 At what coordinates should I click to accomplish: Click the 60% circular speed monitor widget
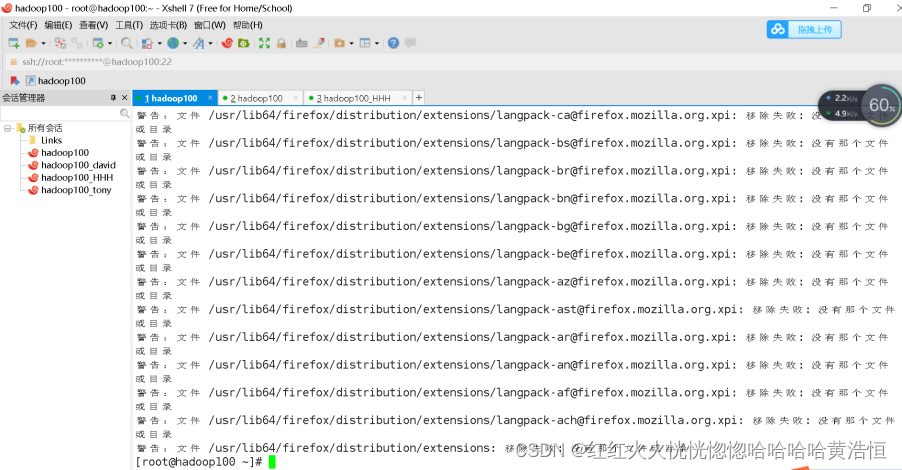881,105
